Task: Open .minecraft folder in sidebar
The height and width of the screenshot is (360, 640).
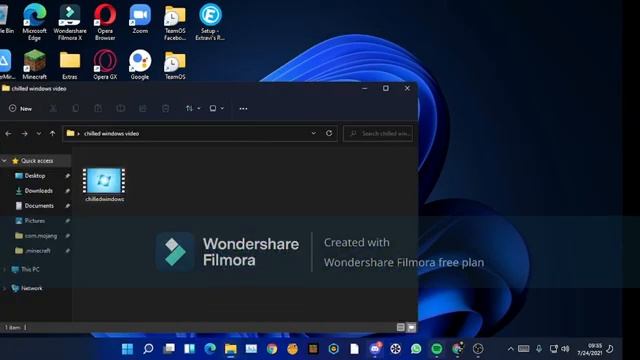Action: [38, 251]
